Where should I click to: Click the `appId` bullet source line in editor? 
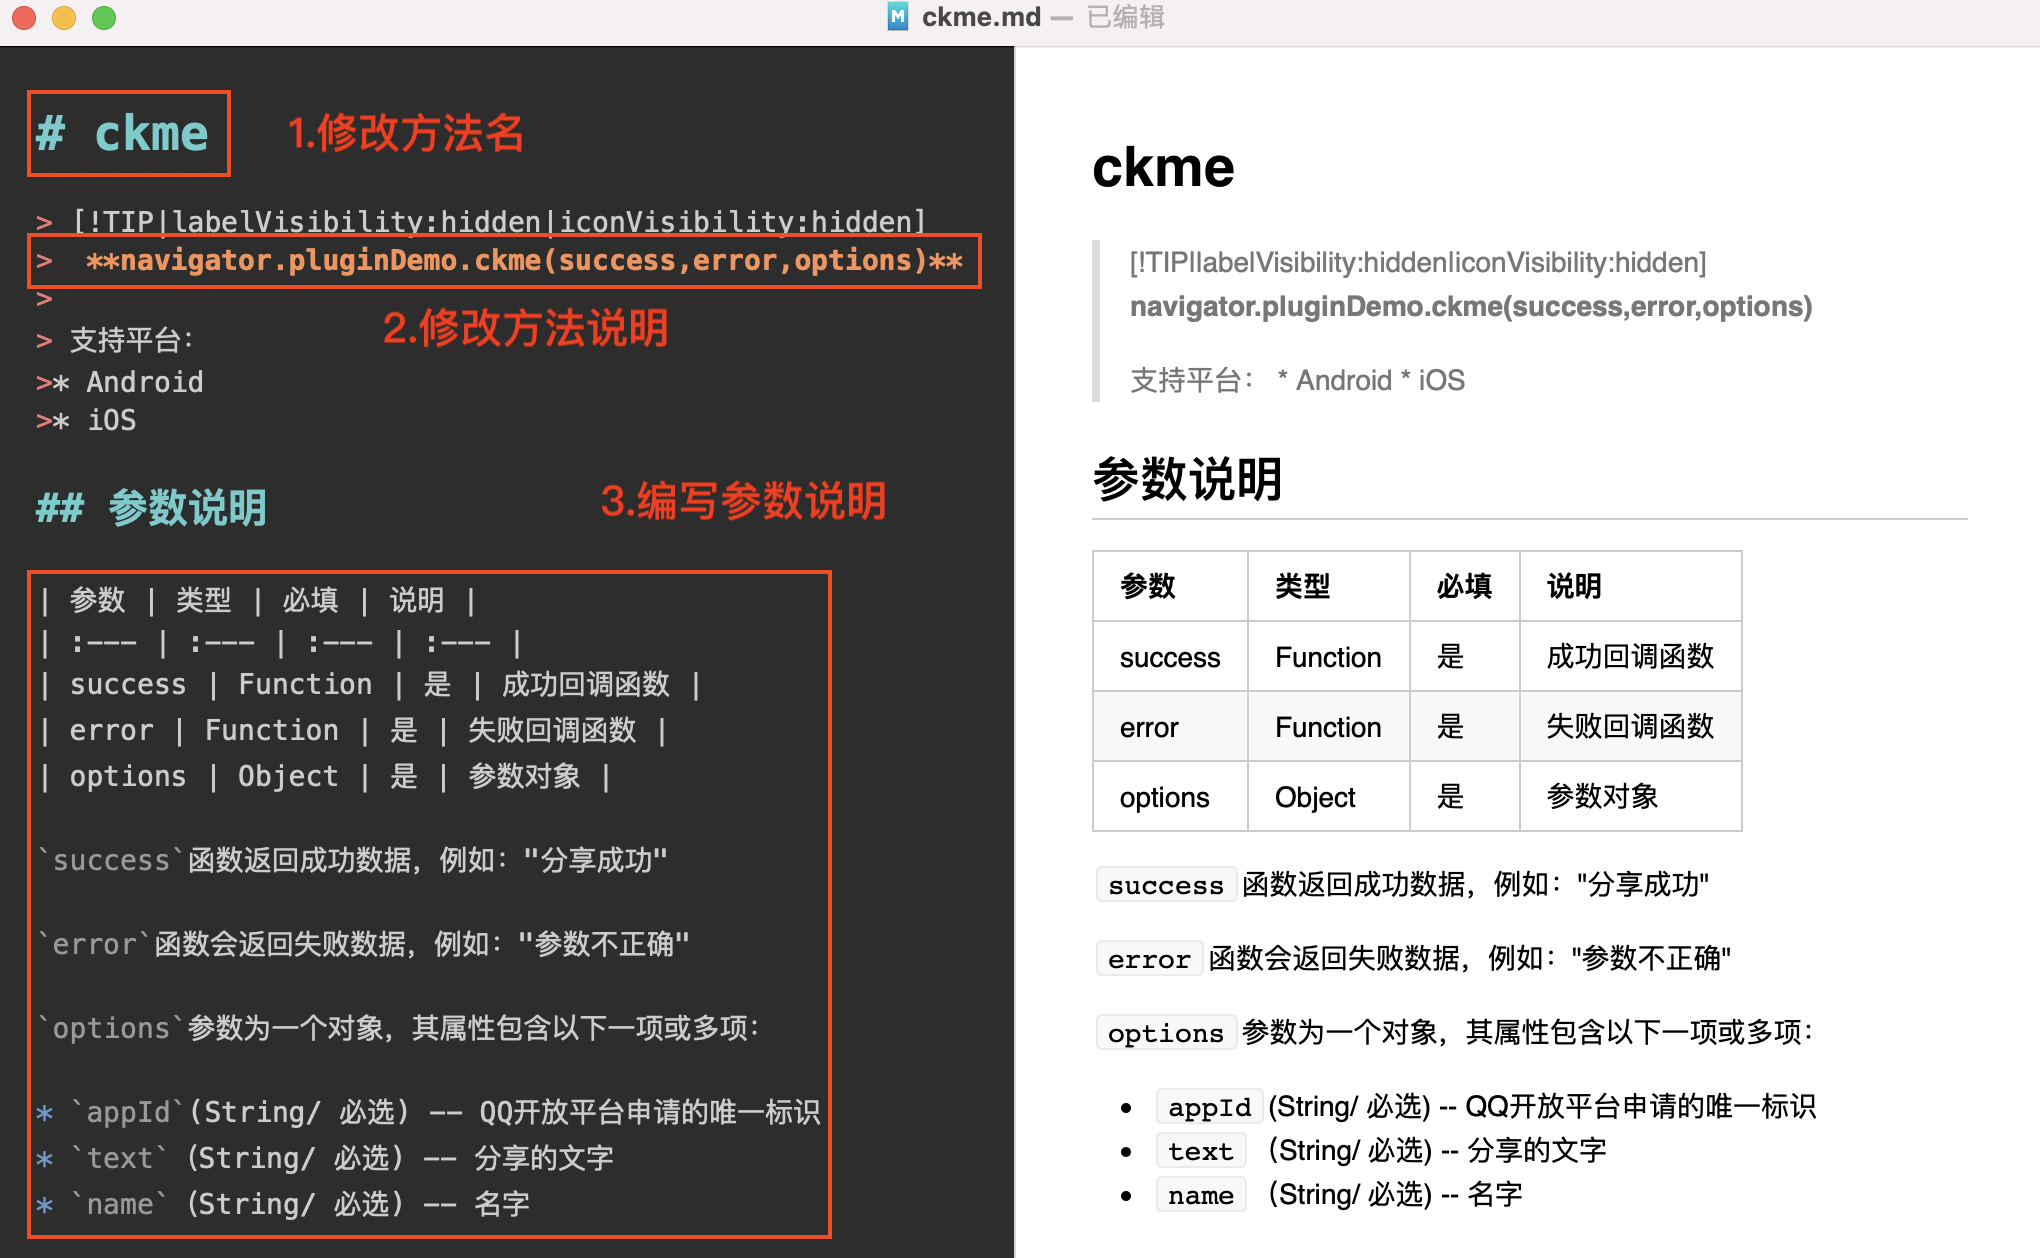(428, 1112)
